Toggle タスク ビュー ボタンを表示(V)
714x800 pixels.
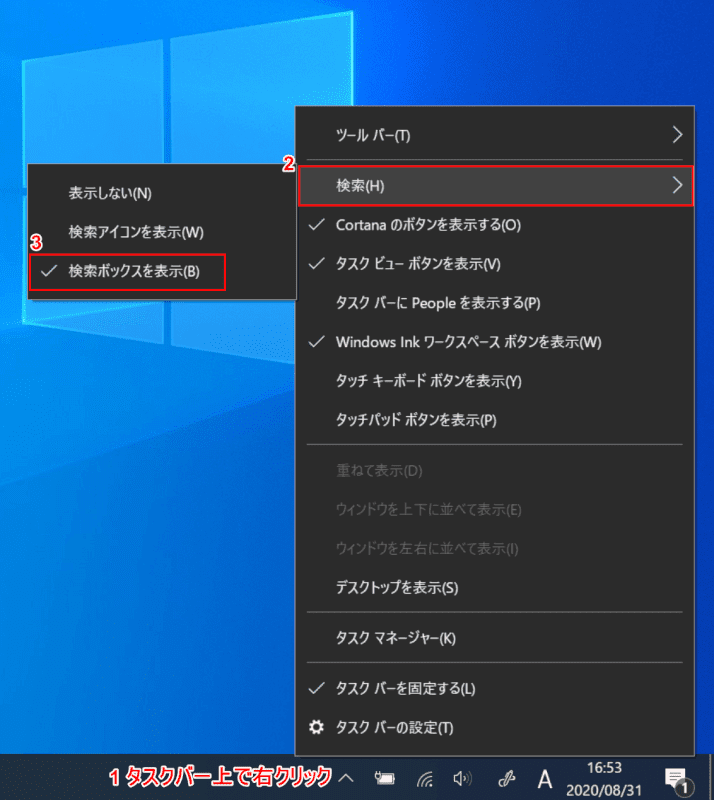click(x=495, y=264)
